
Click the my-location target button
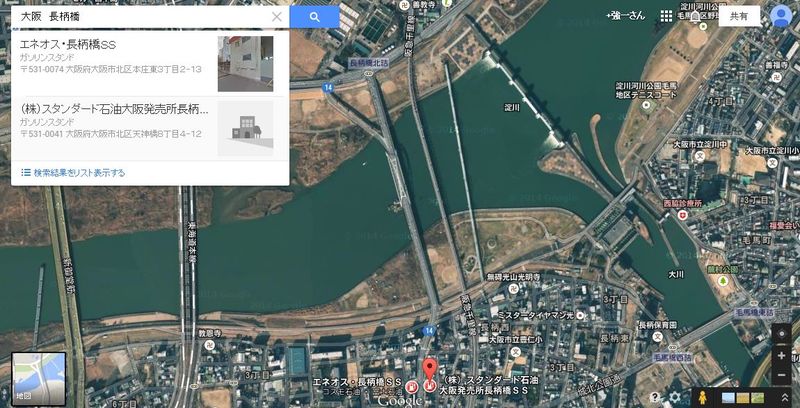tap(781, 335)
